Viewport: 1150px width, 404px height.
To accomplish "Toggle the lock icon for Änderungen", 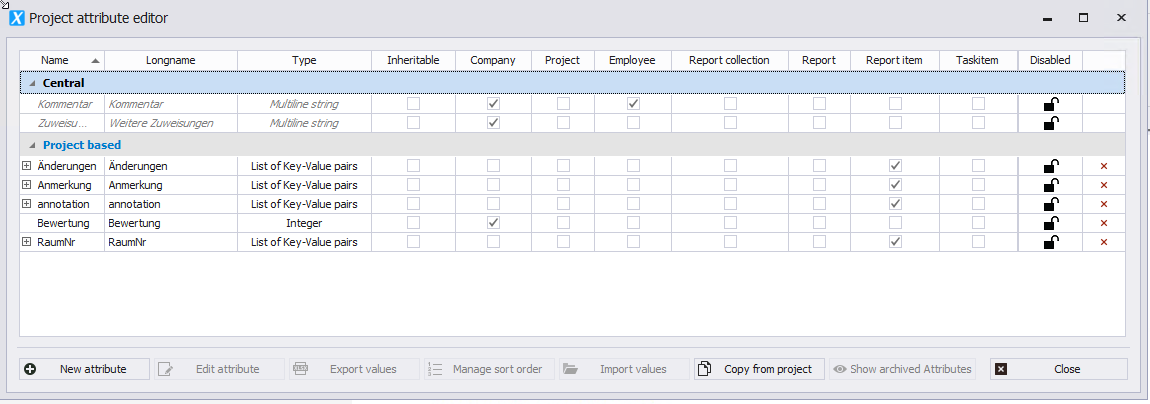I will pyautogui.click(x=1050, y=166).
